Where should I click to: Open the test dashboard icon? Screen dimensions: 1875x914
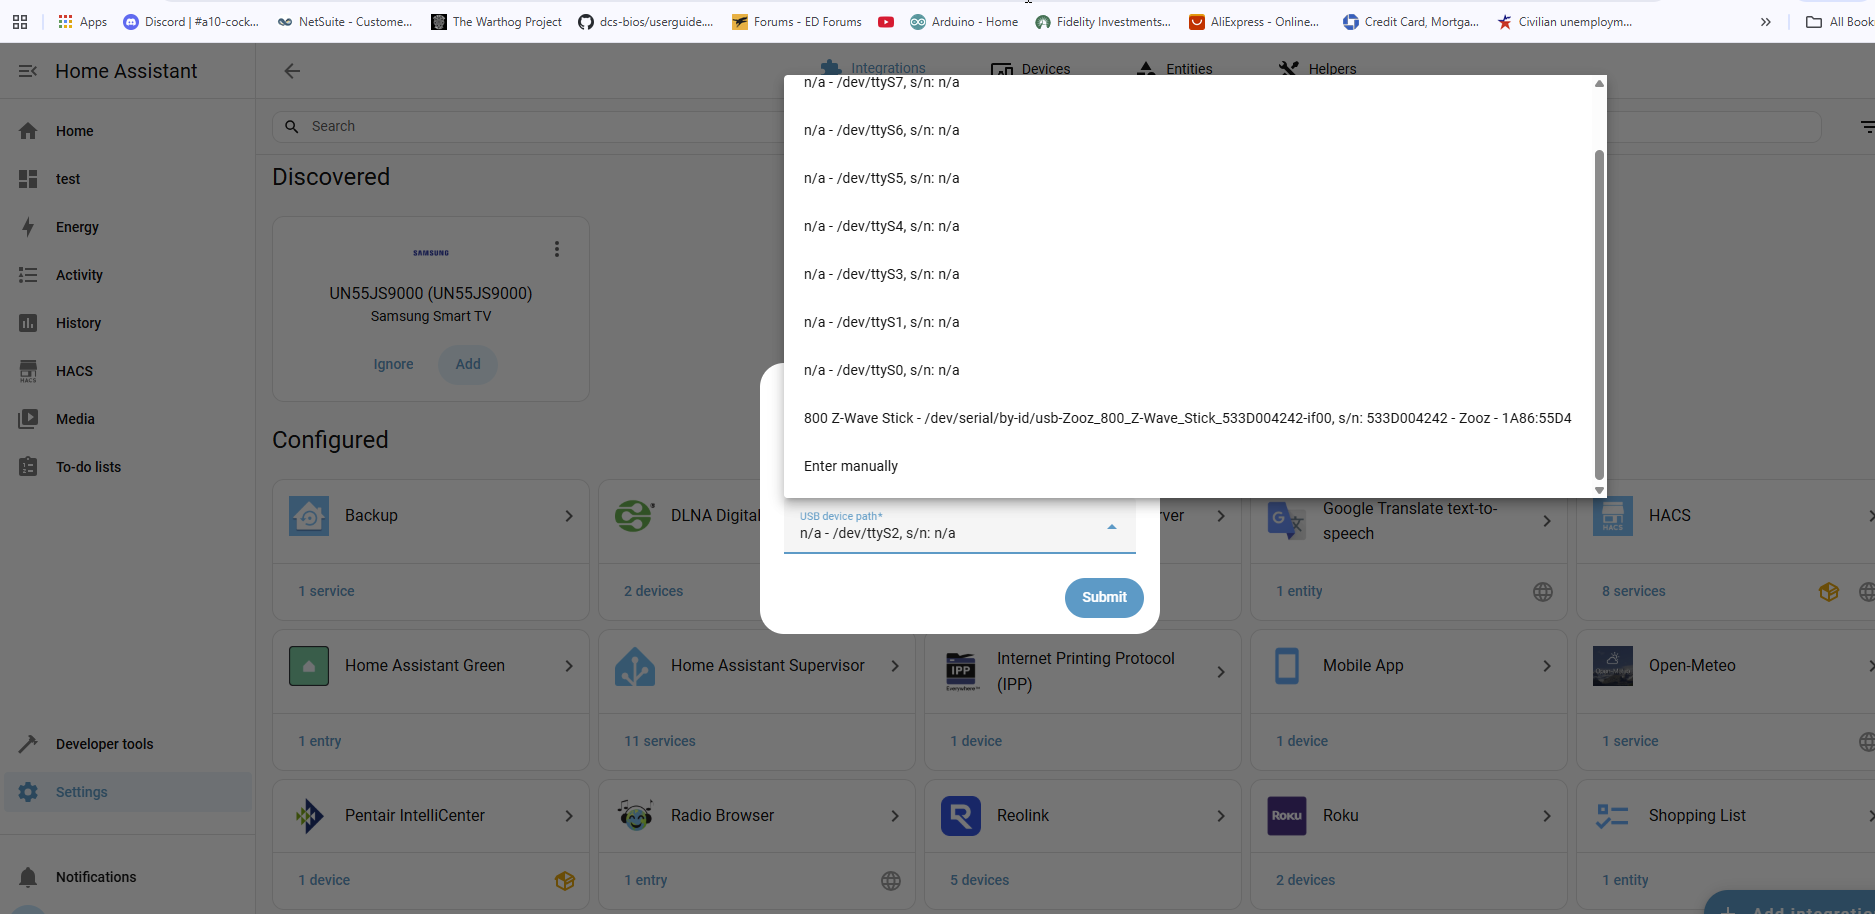click(x=28, y=179)
